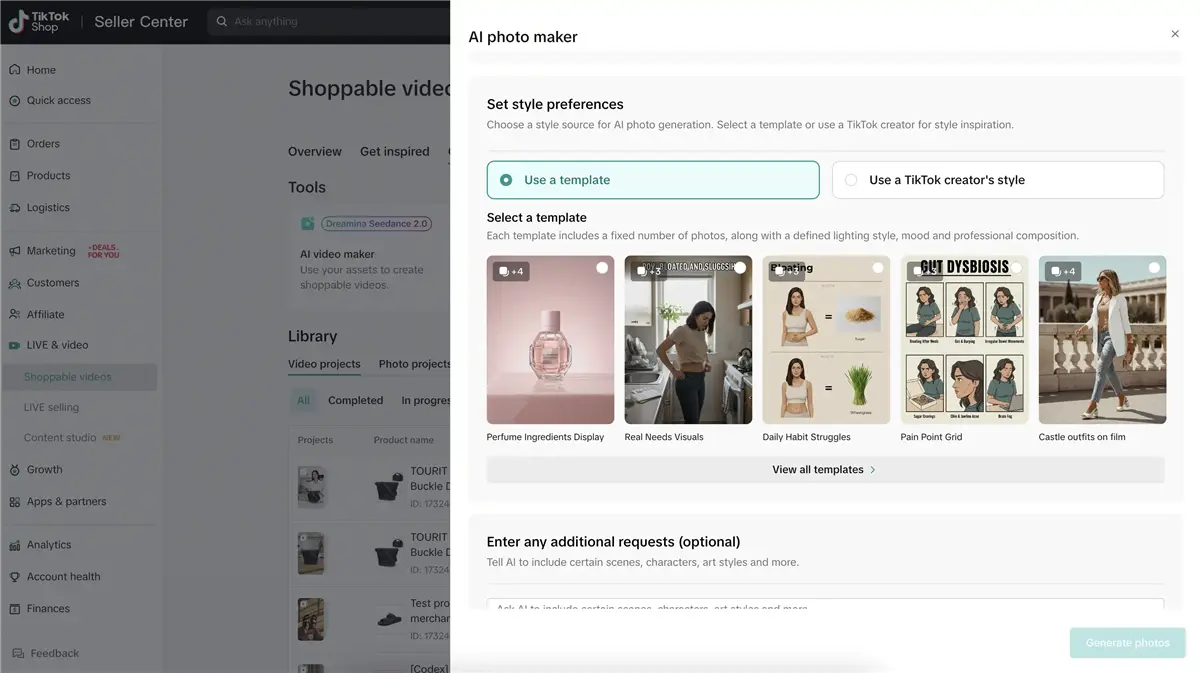Tick the Pain Point Grid template circle
The width and height of the screenshot is (1200, 673).
1016,268
